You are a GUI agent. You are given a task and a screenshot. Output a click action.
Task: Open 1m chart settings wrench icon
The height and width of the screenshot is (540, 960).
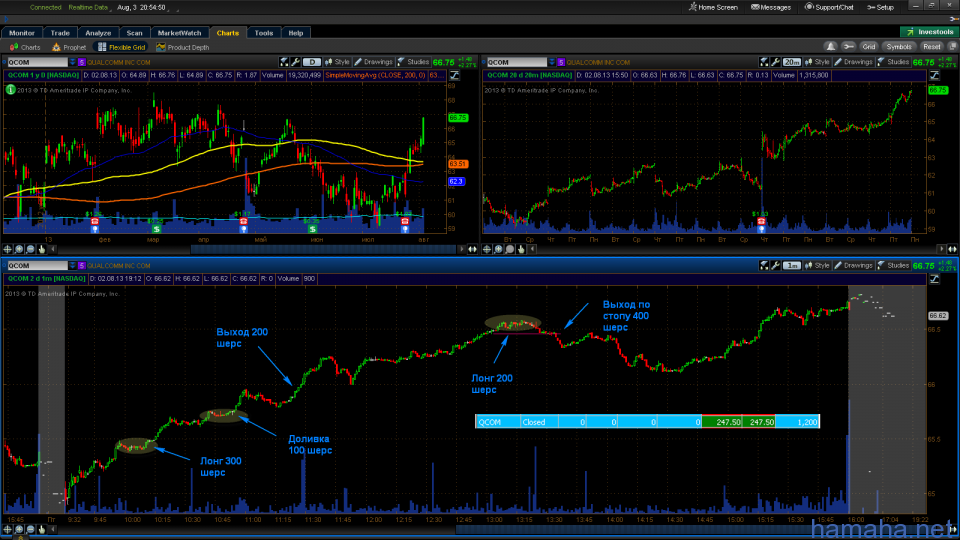(x=775, y=266)
